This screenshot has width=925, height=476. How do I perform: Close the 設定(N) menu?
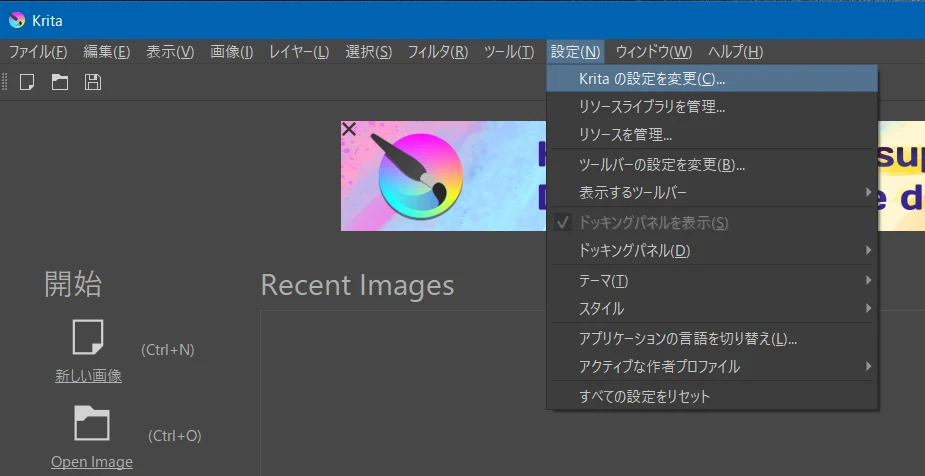pos(575,52)
